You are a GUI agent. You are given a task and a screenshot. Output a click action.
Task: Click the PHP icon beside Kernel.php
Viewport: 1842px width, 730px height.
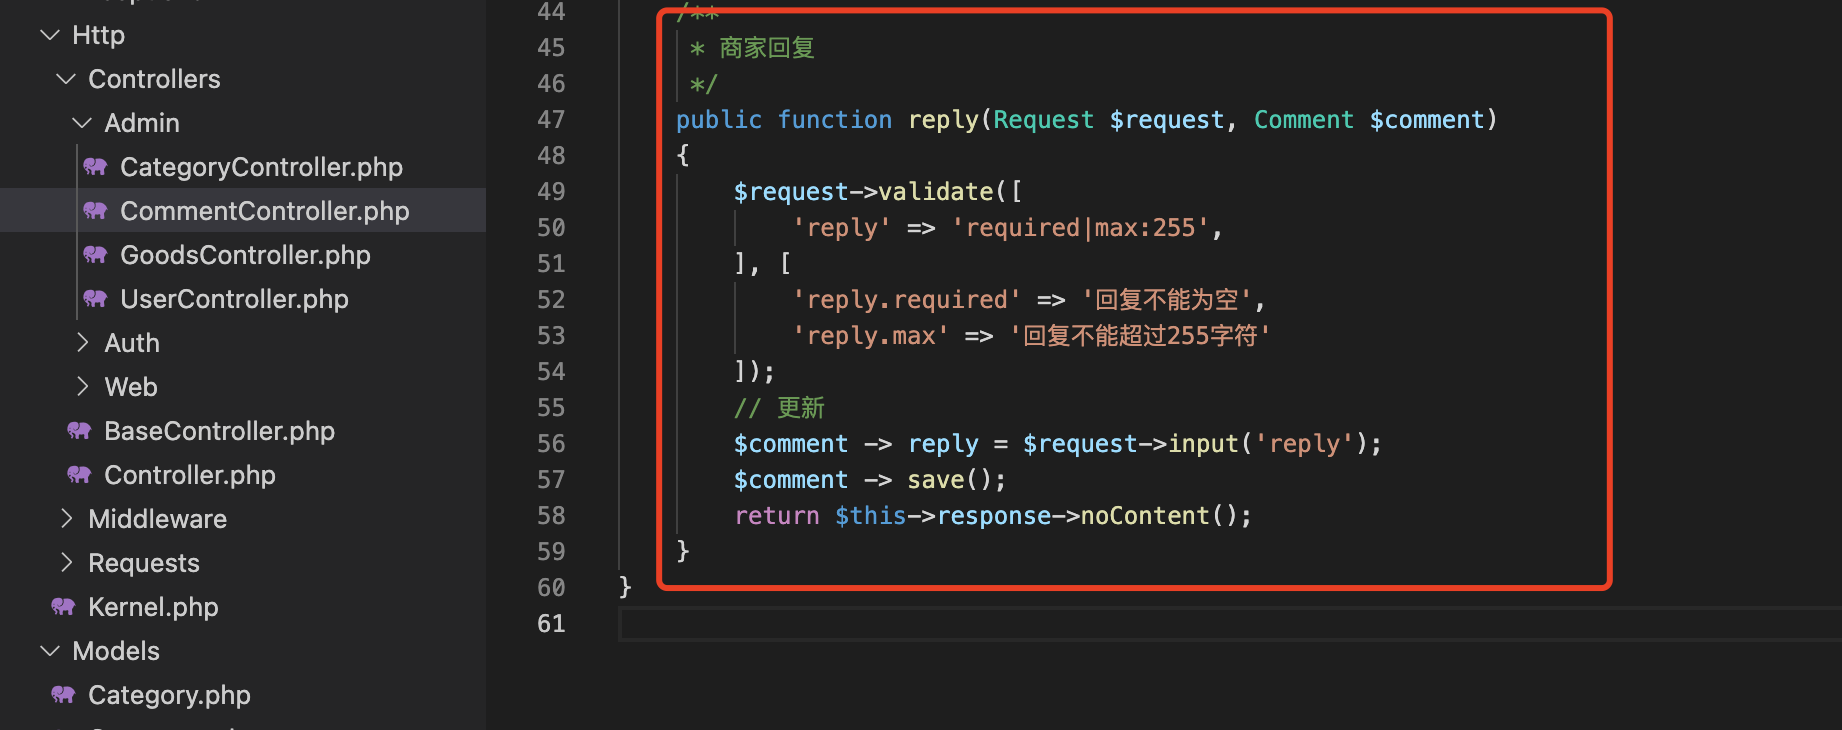[x=63, y=606]
